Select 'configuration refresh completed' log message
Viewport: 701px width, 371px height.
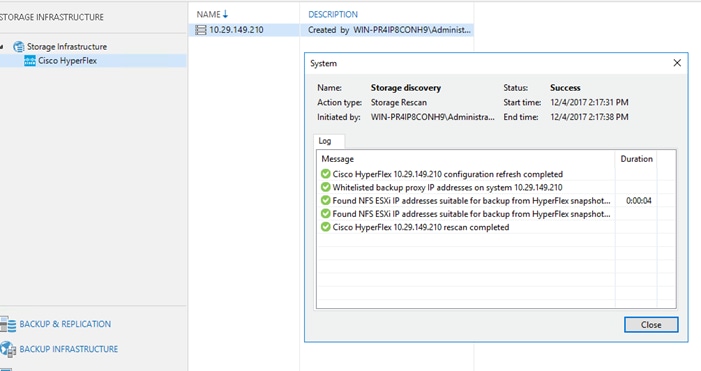click(448, 174)
